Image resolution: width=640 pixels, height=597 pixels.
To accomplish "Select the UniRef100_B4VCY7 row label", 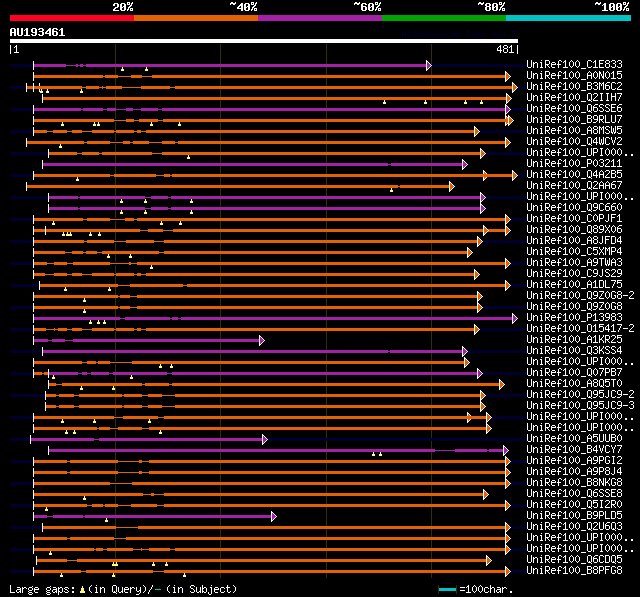I will pos(574,450).
